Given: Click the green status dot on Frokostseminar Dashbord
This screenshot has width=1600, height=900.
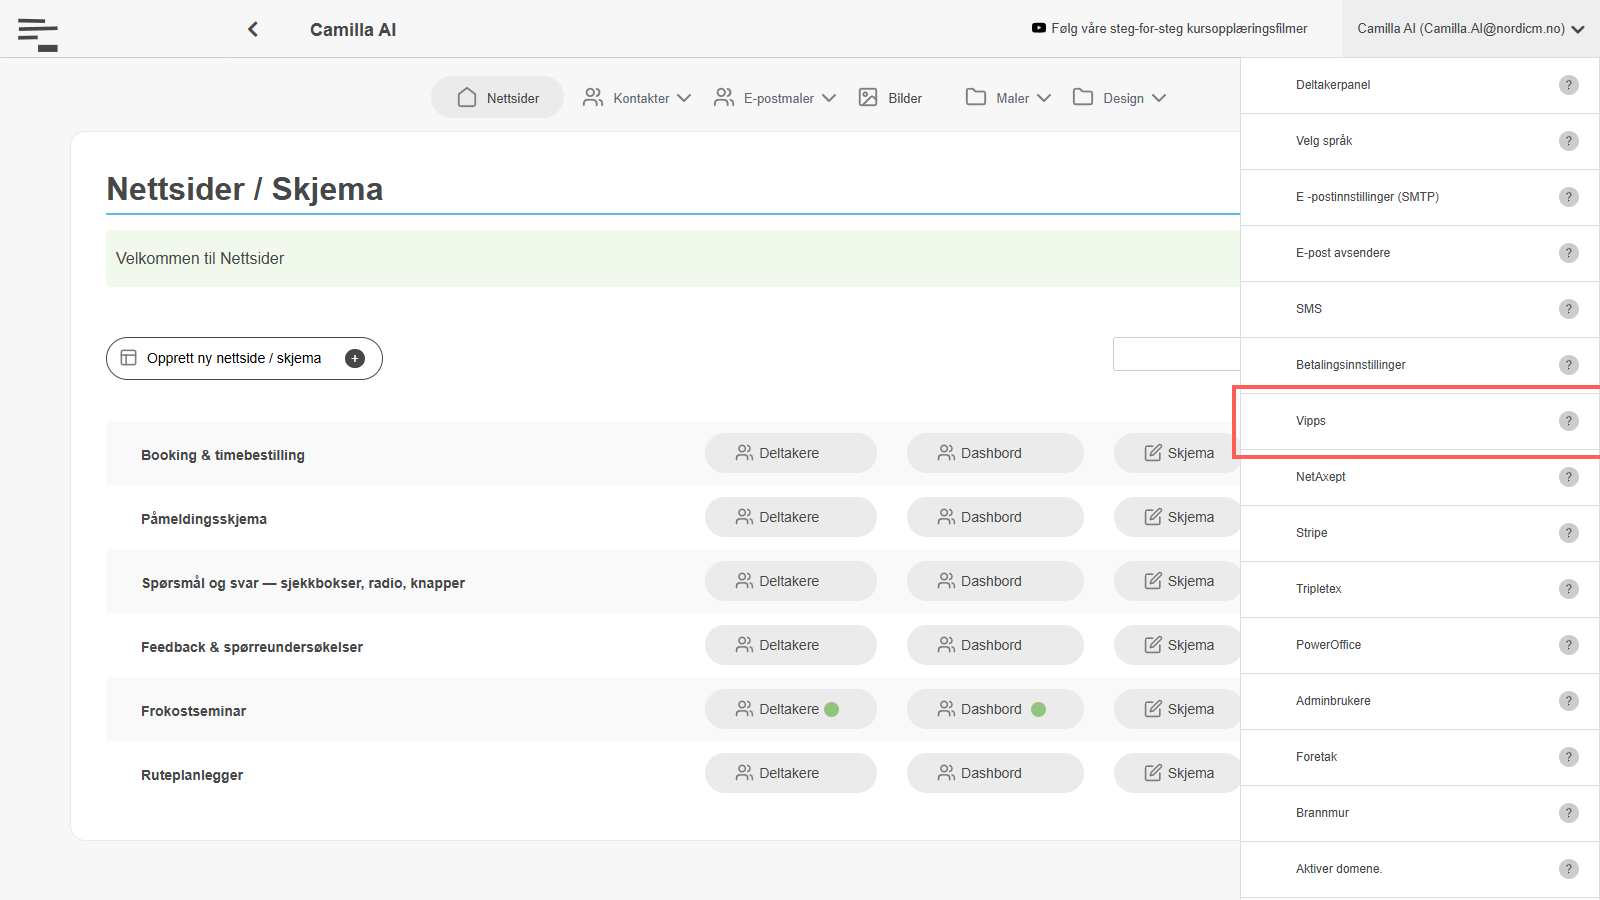Looking at the screenshot, I should [1038, 709].
